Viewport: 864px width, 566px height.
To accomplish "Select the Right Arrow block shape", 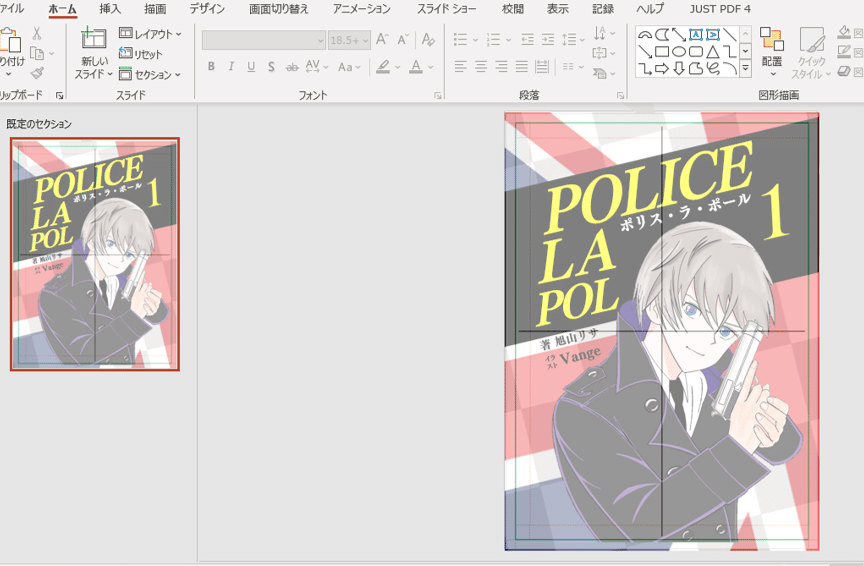I will (662, 69).
